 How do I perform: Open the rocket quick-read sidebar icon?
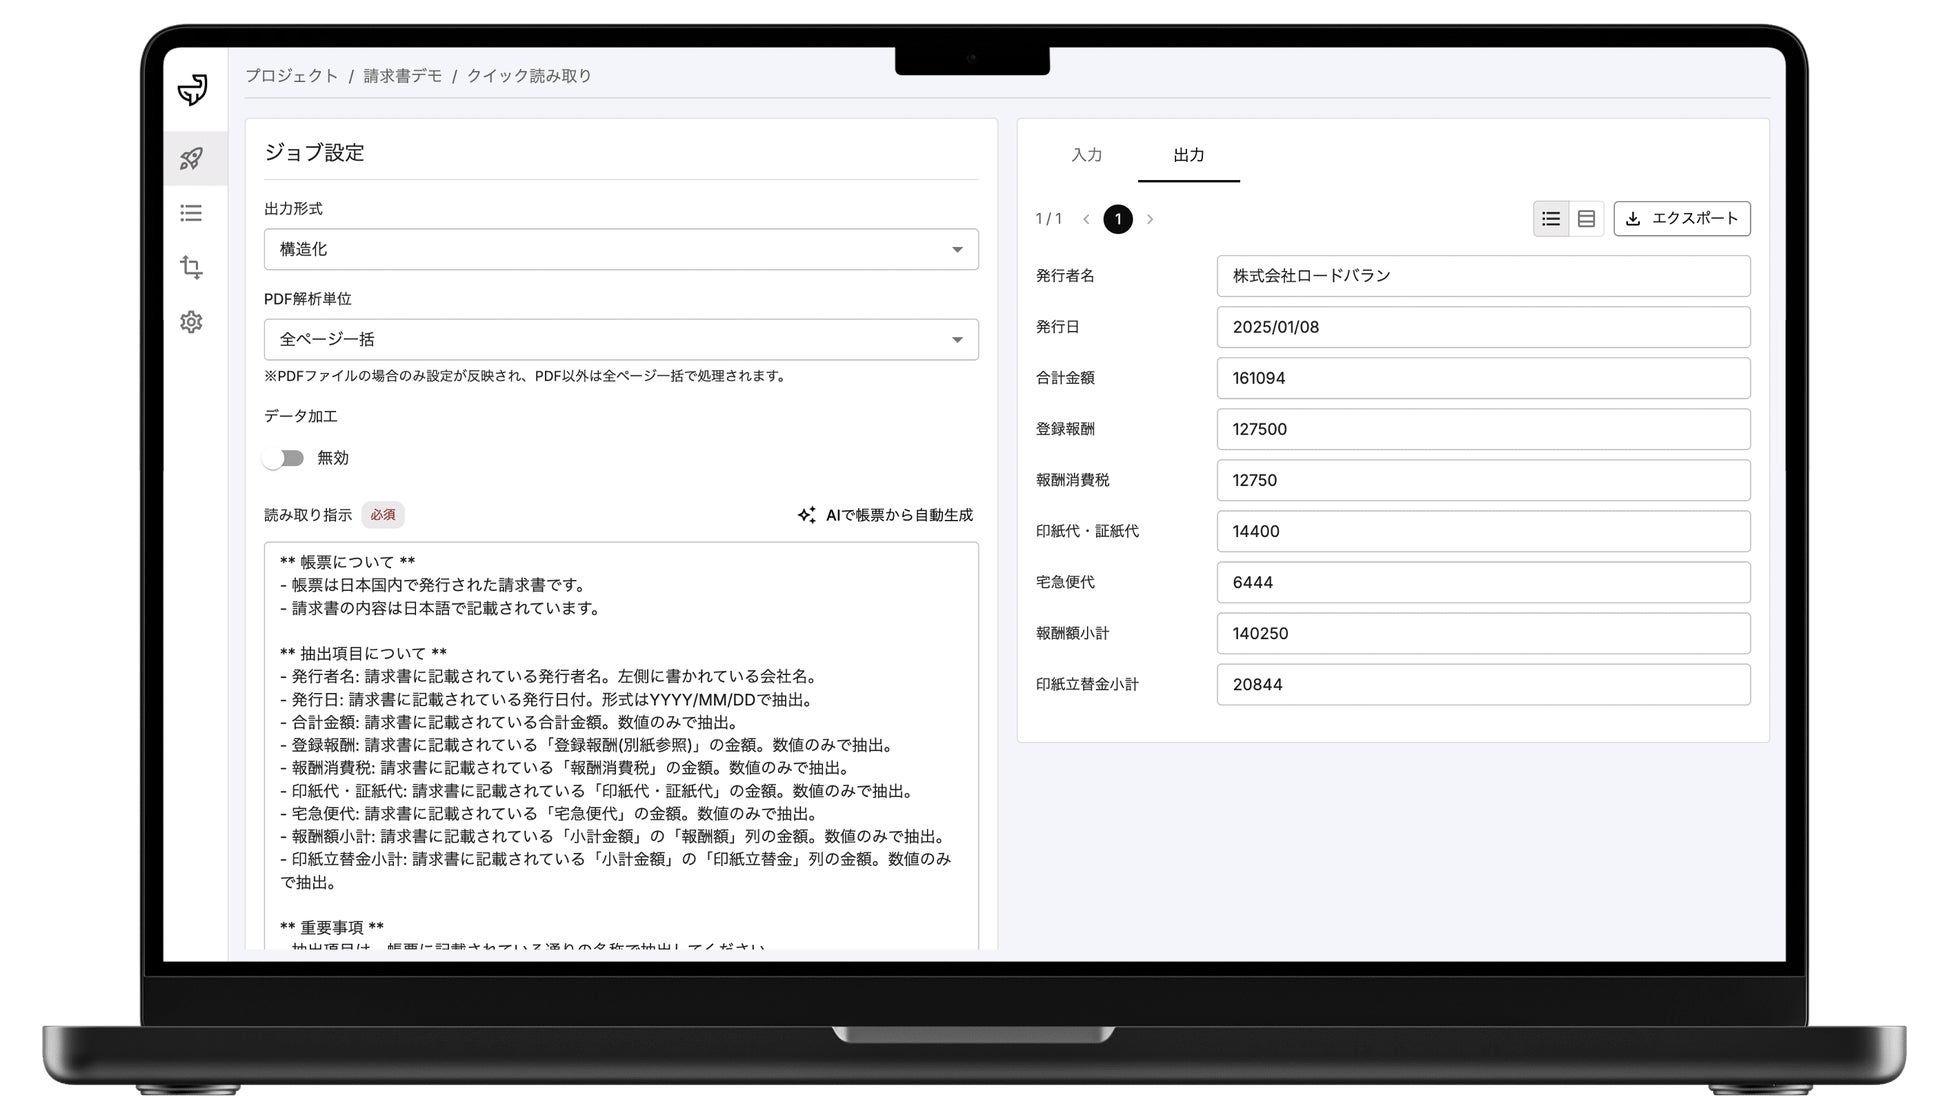tap(191, 158)
